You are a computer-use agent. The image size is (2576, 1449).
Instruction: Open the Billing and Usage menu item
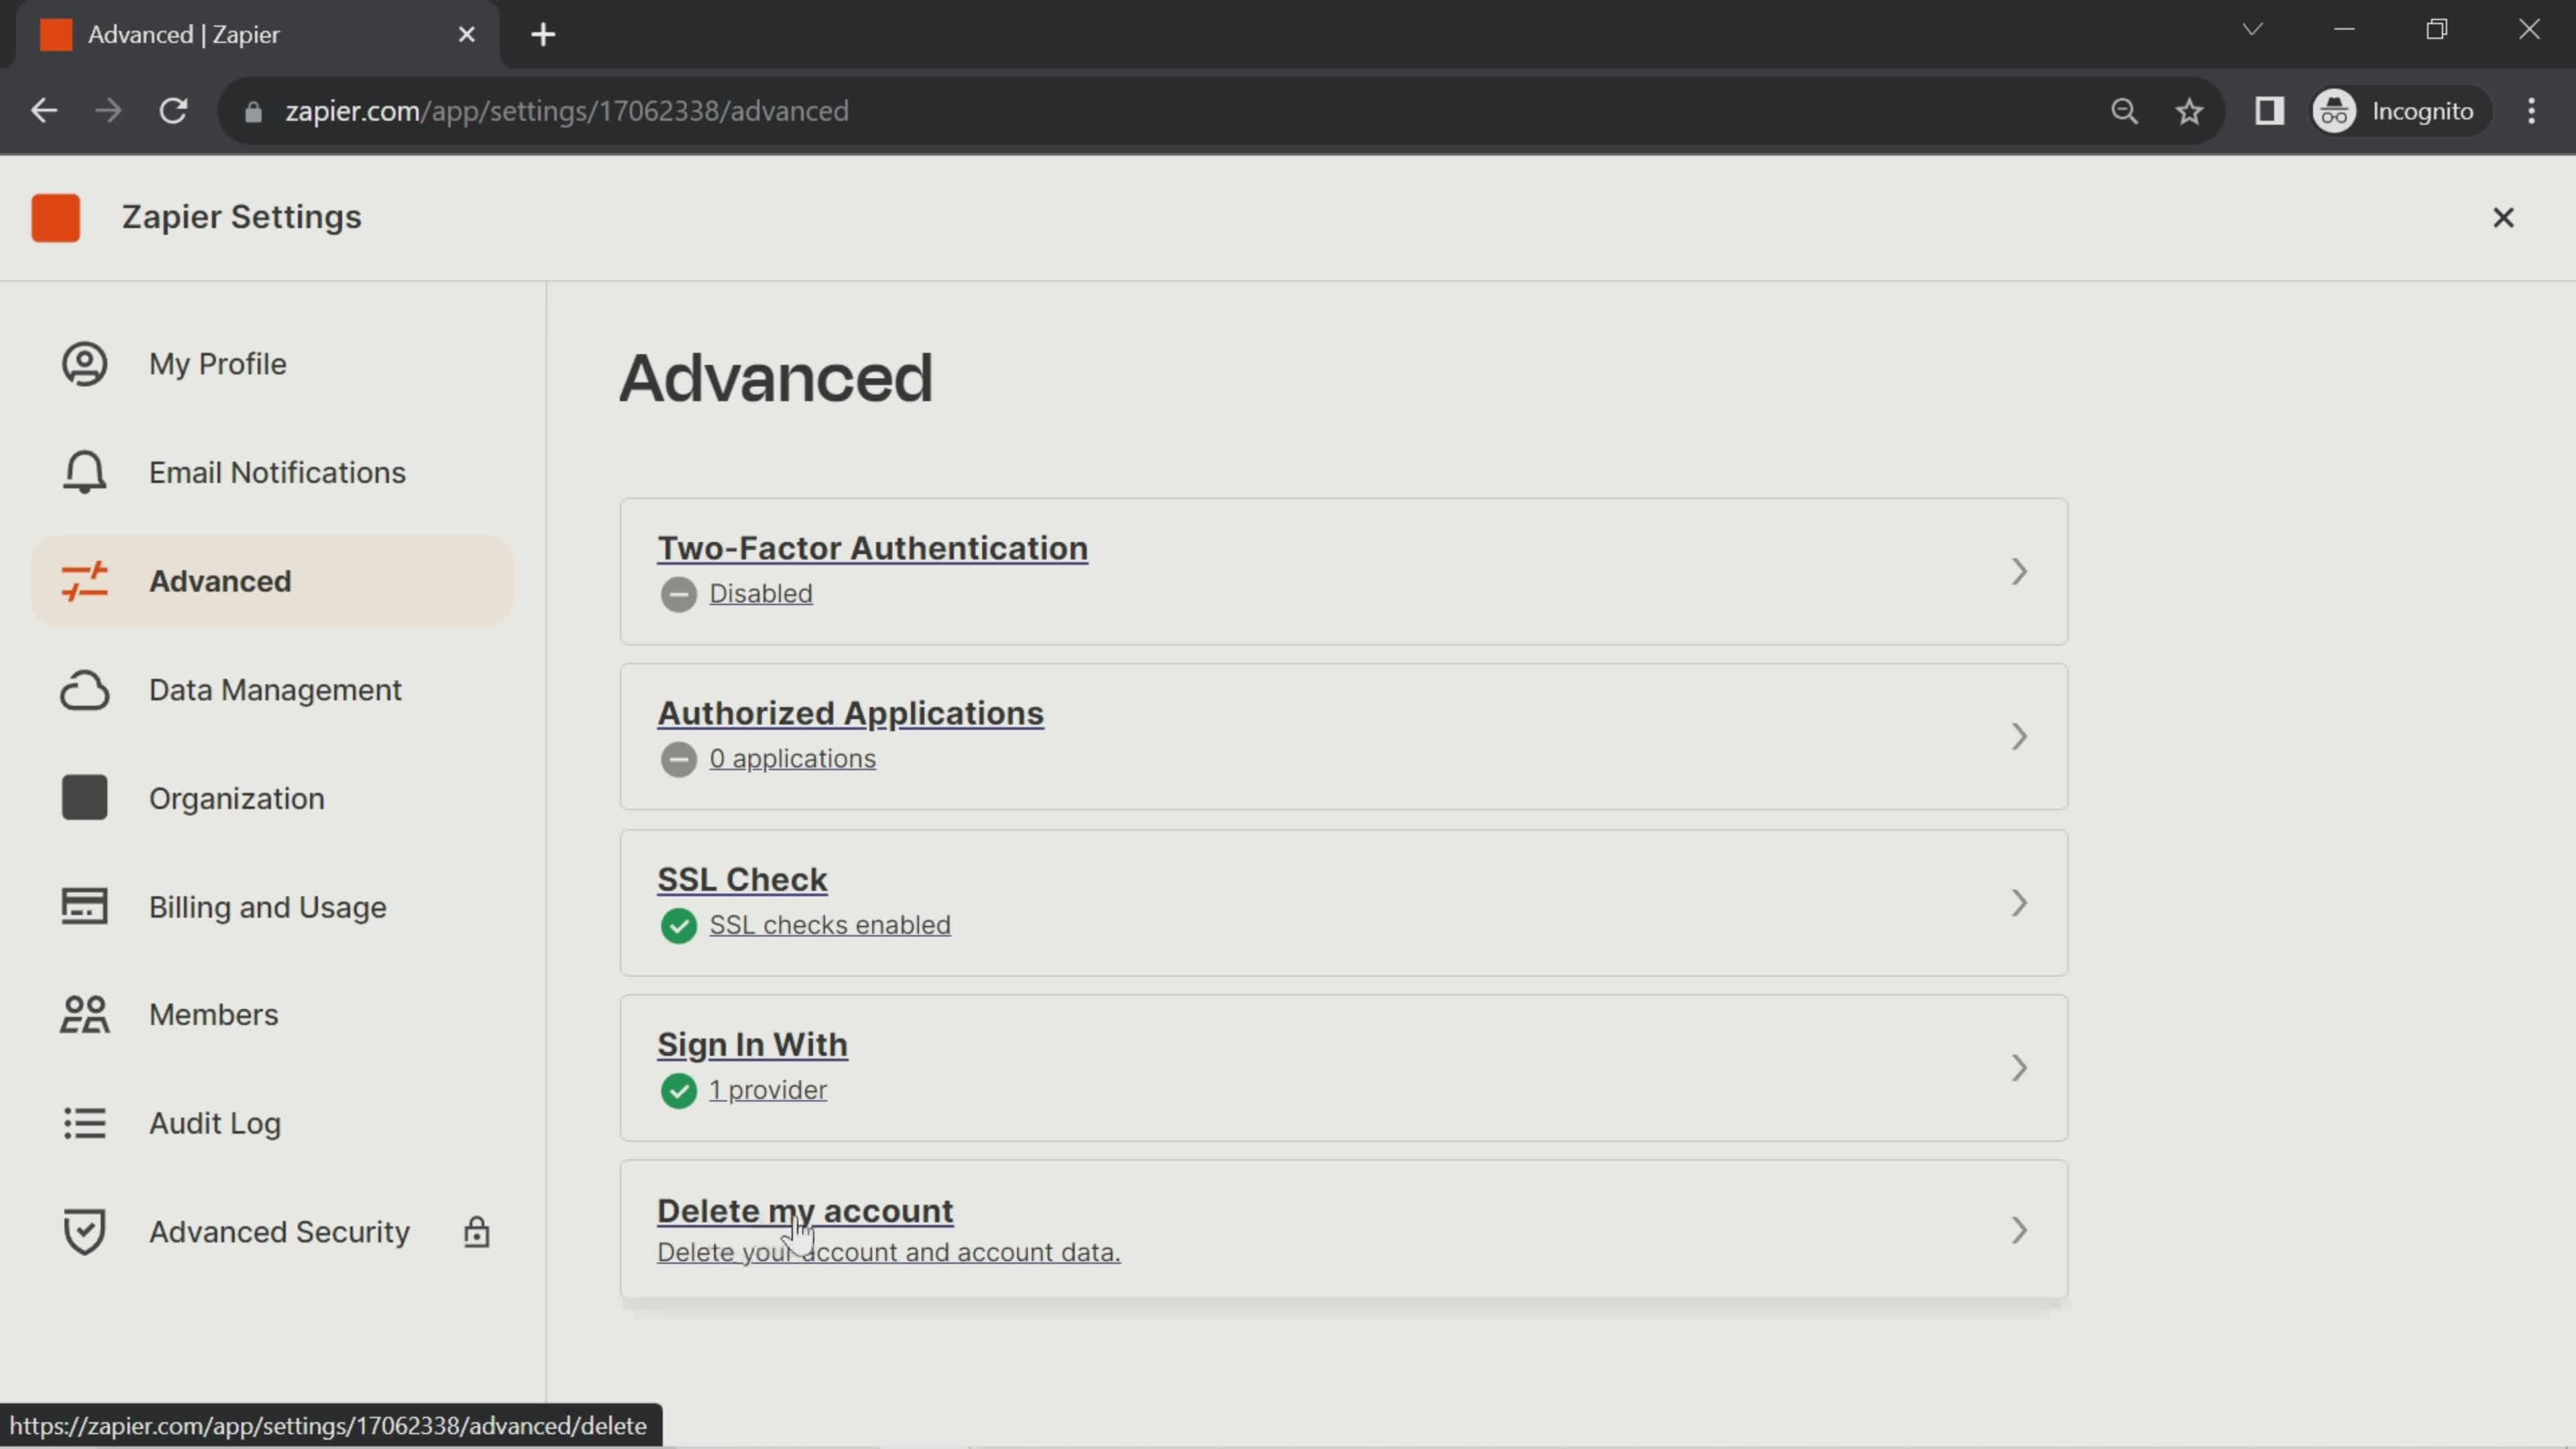pos(267,906)
